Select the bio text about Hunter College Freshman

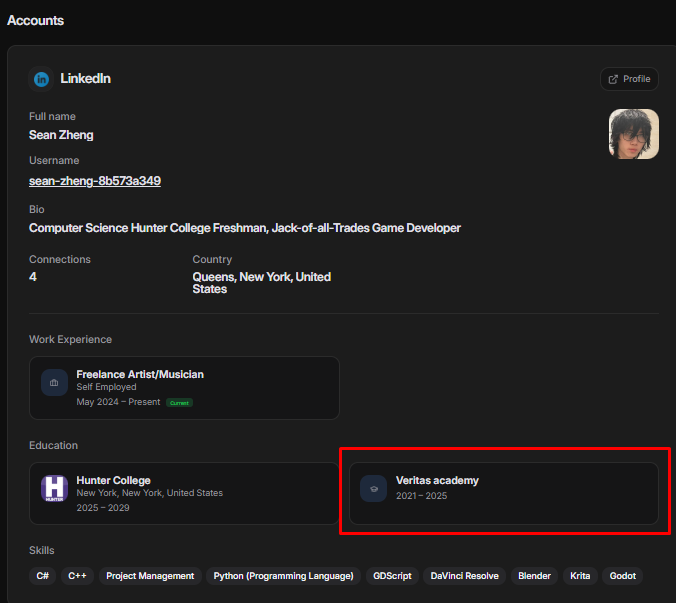[245, 228]
